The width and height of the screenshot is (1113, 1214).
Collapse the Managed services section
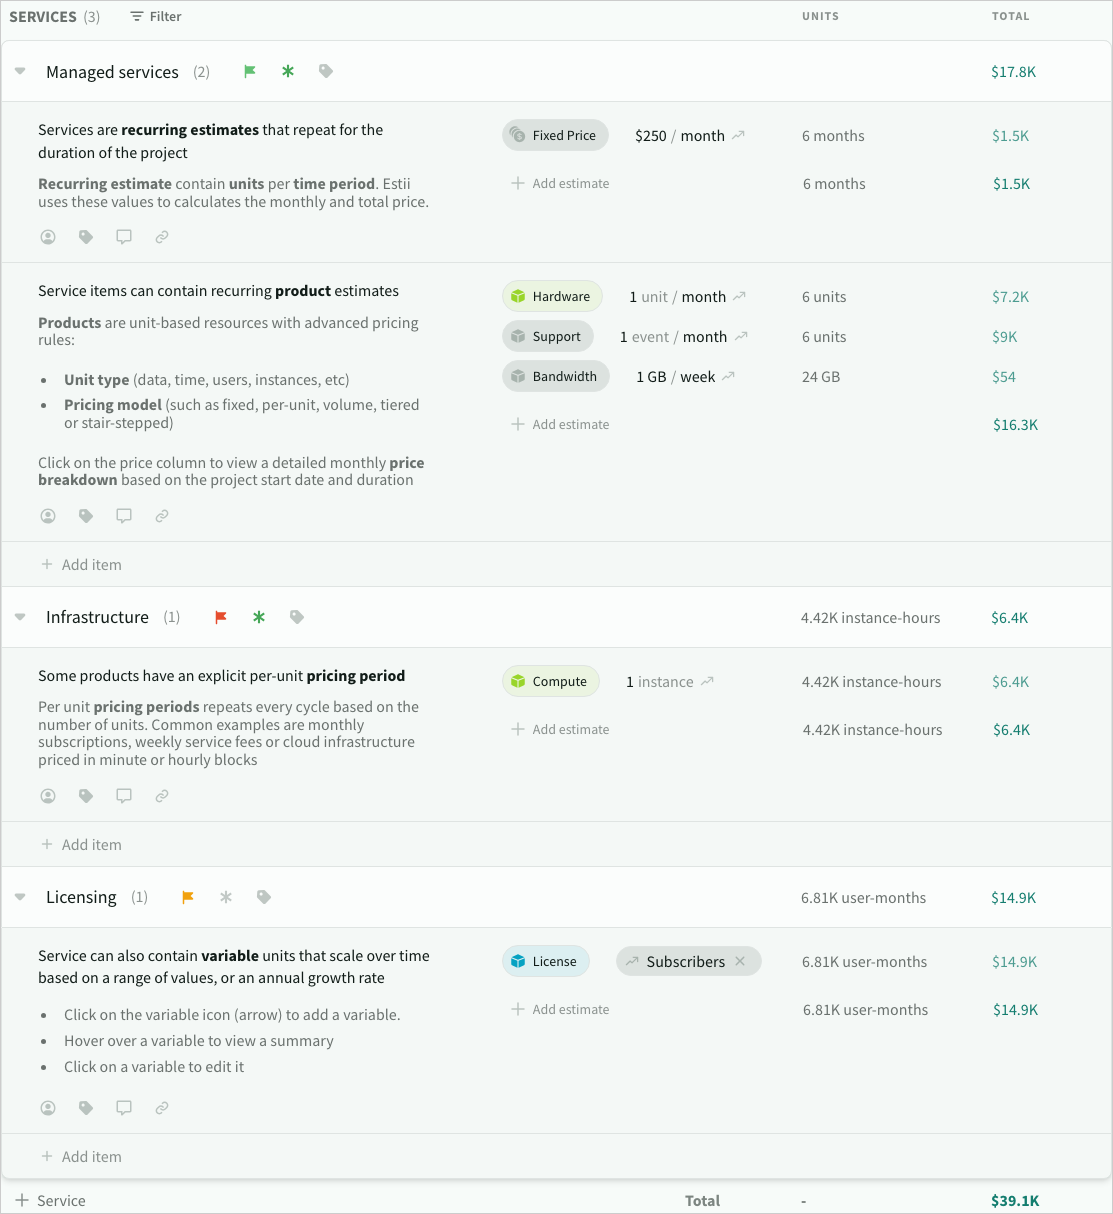click(20, 72)
